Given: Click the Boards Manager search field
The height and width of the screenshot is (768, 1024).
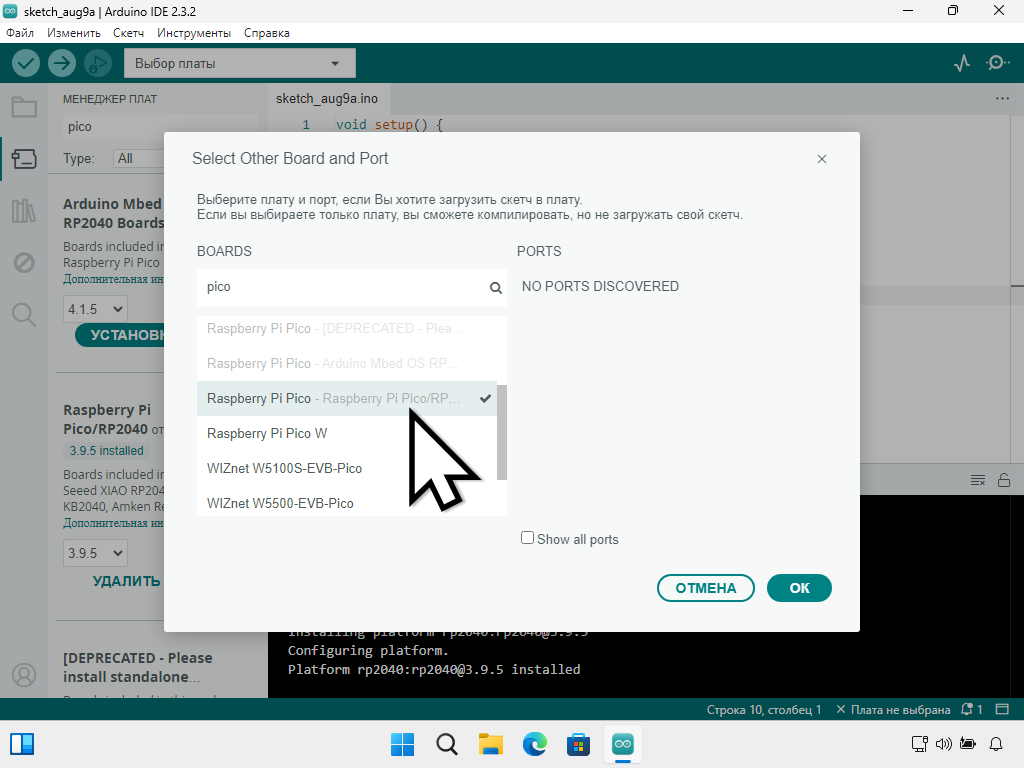Looking at the screenshot, I should pyautogui.click(x=161, y=127).
